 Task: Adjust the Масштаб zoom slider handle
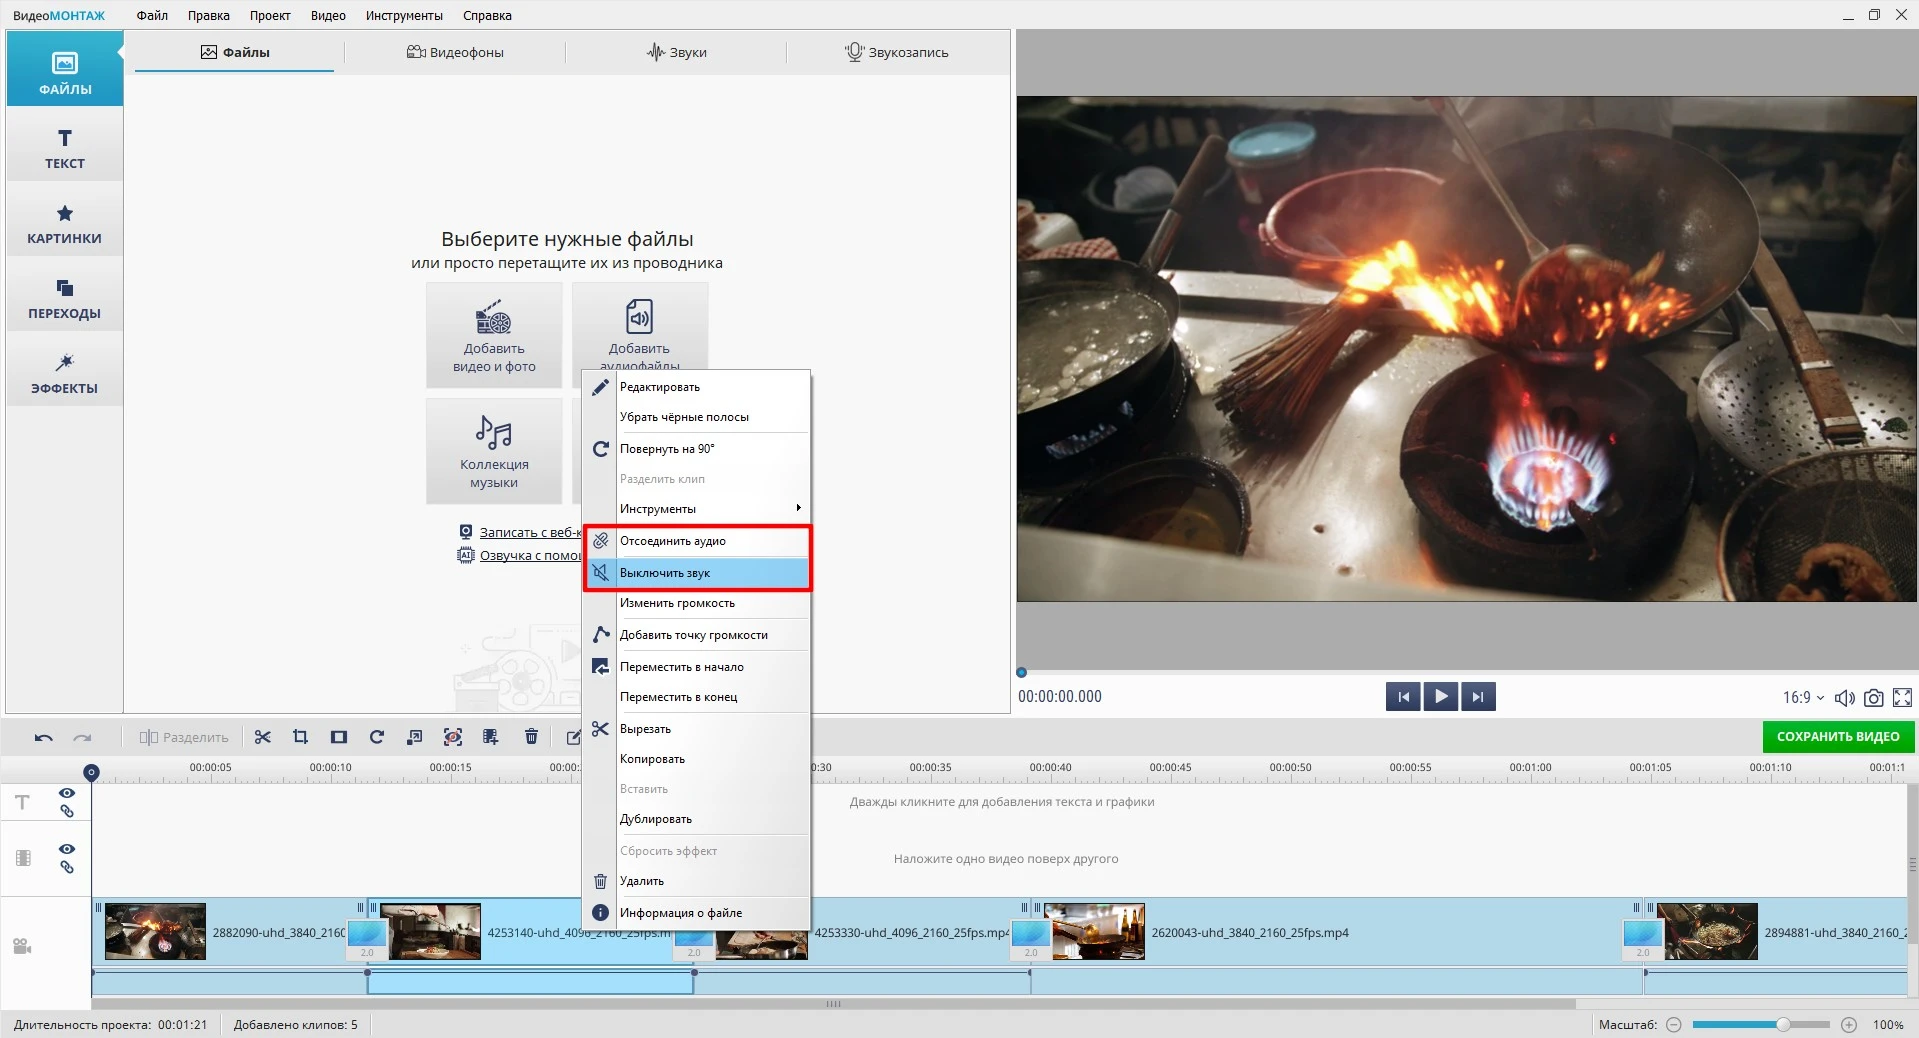point(1783,1025)
